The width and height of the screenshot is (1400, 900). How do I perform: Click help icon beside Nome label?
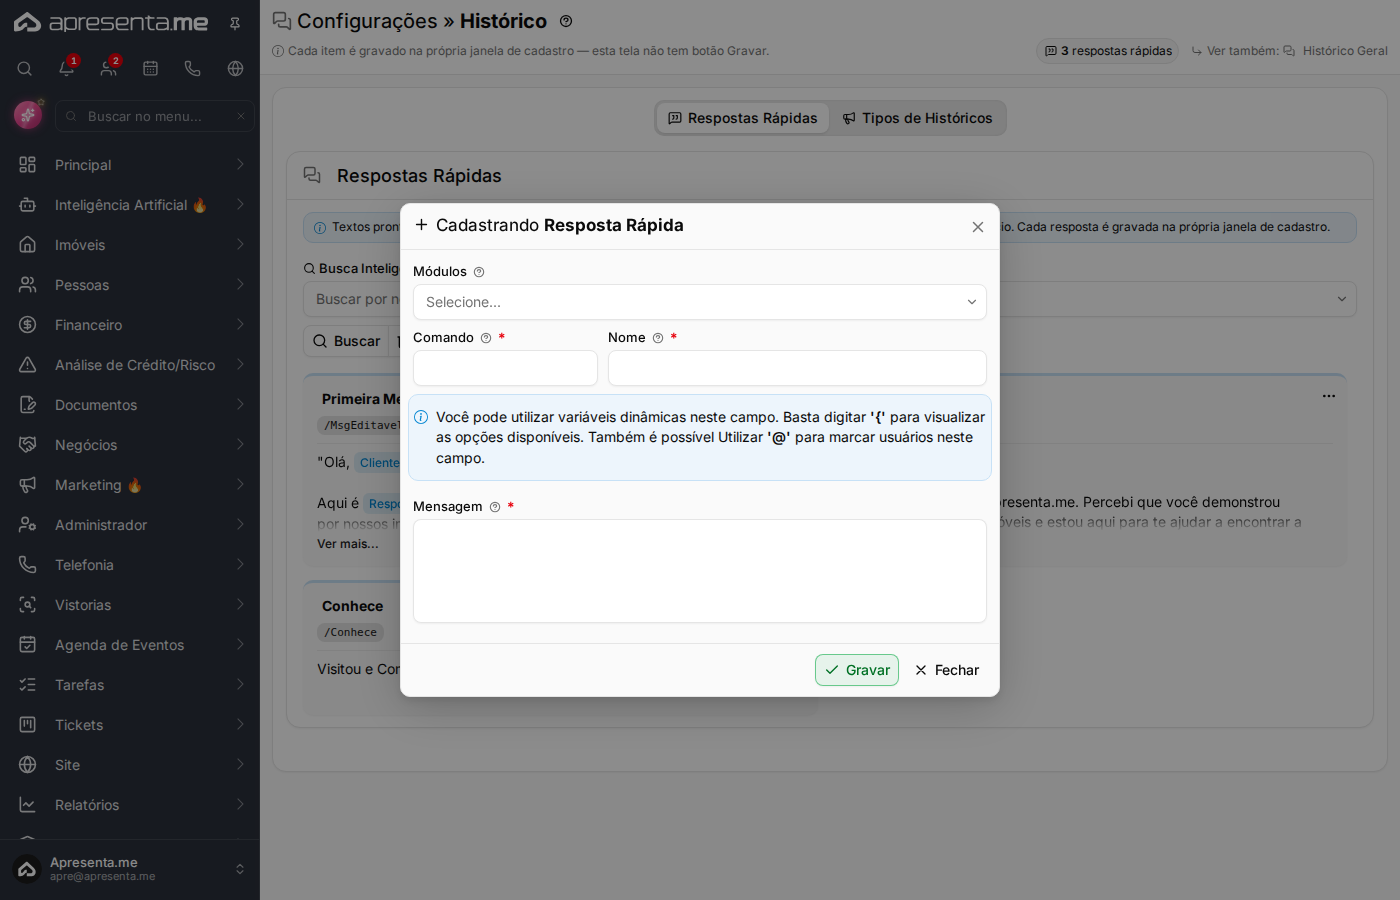point(658,338)
